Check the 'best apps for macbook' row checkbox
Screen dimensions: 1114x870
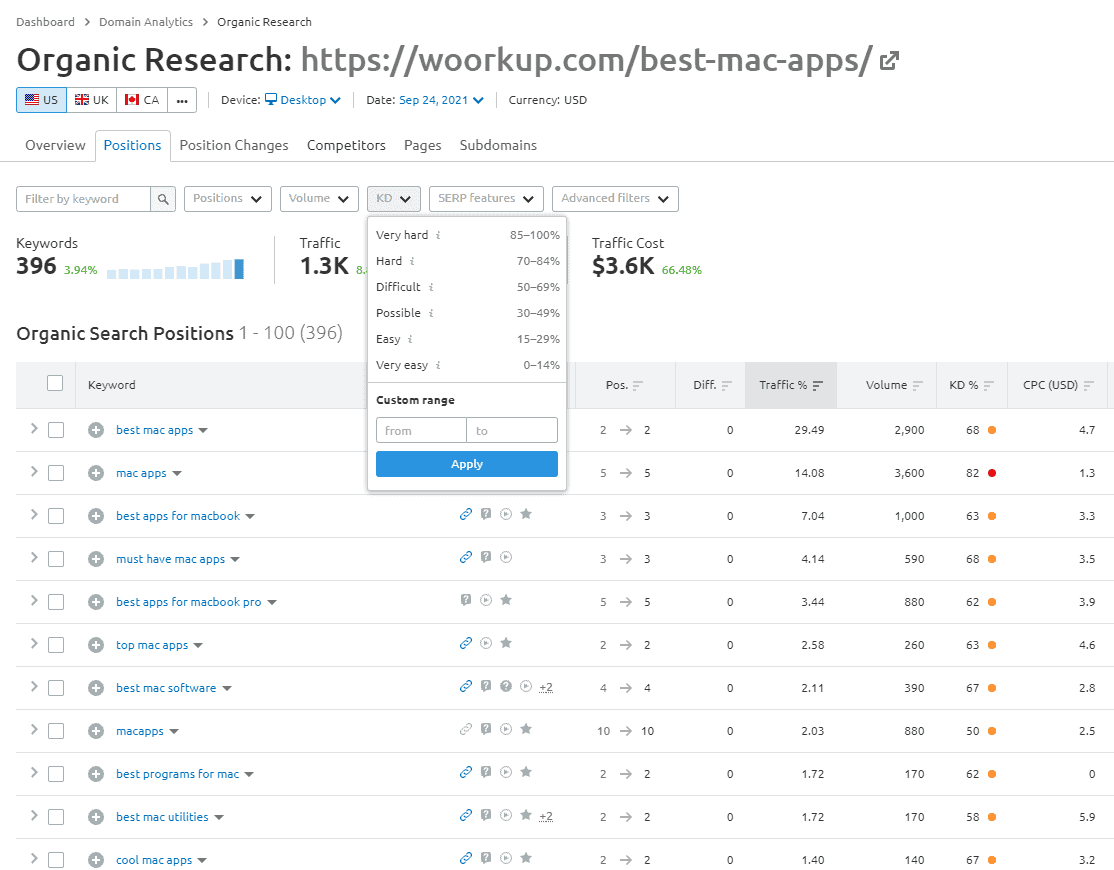[x=56, y=516]
